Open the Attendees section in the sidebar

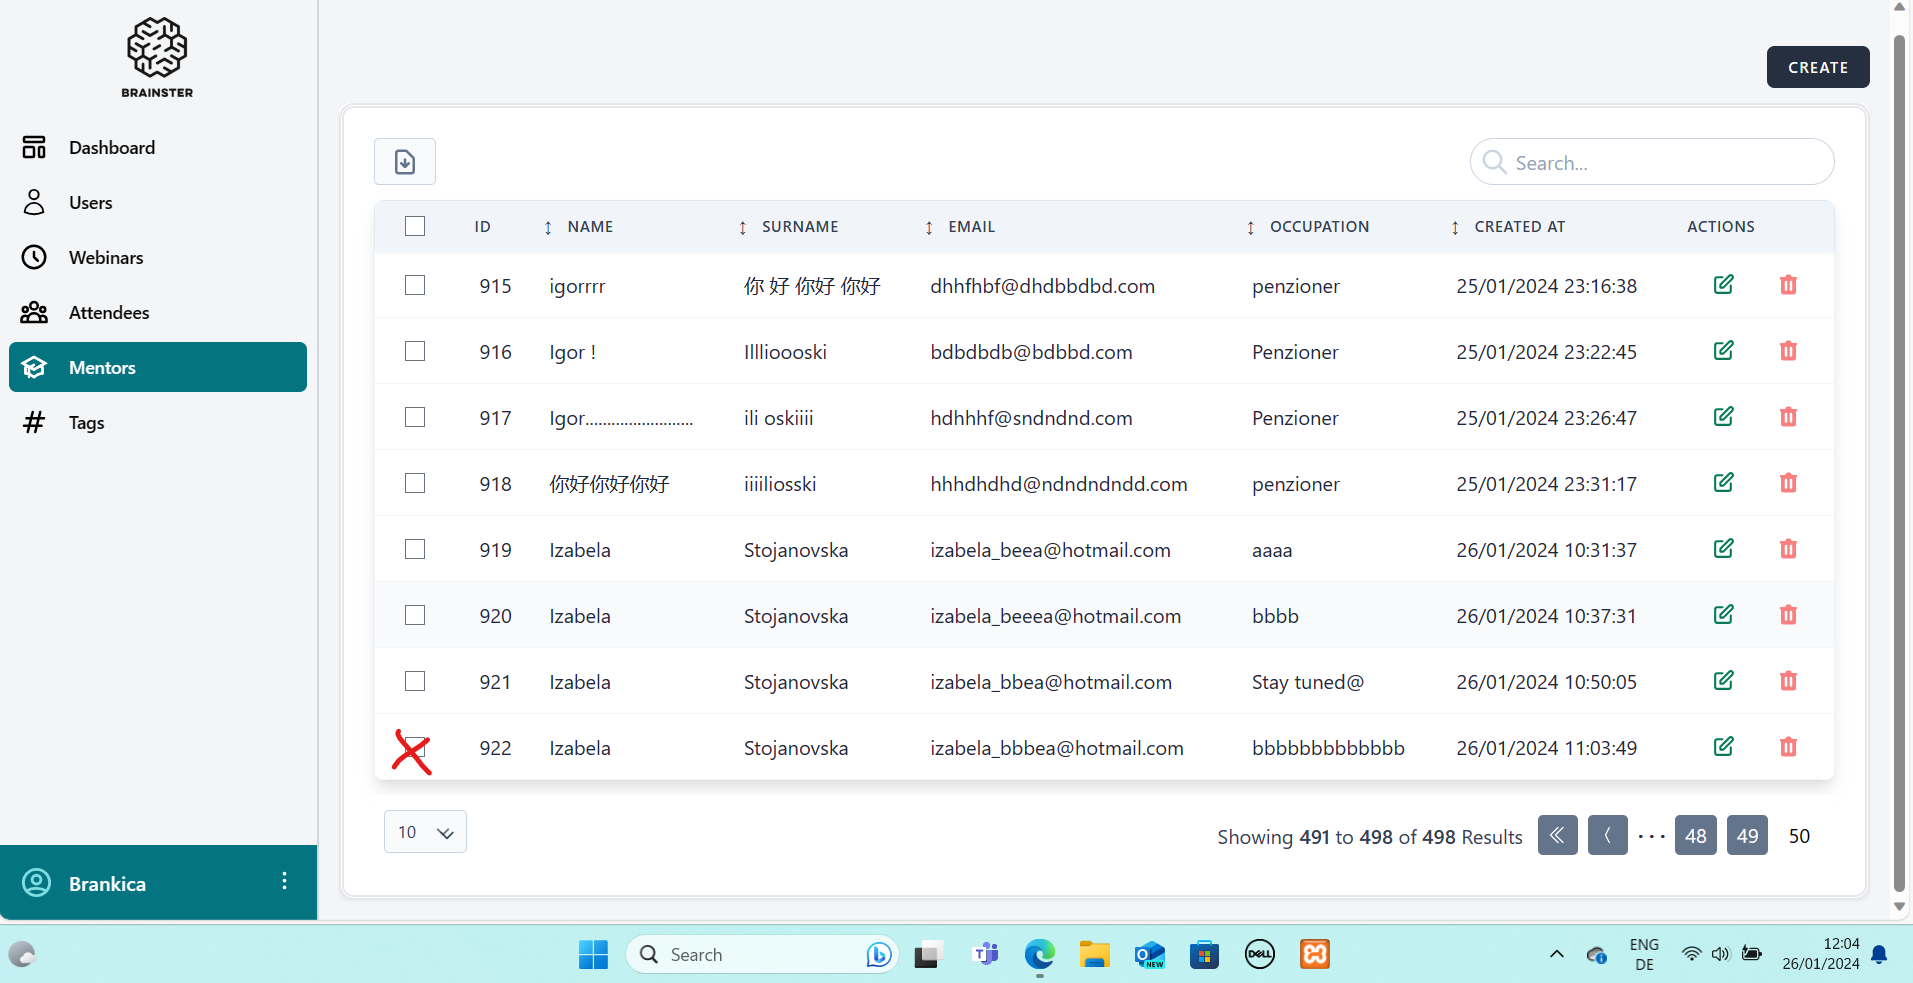(x=109, y=313)
